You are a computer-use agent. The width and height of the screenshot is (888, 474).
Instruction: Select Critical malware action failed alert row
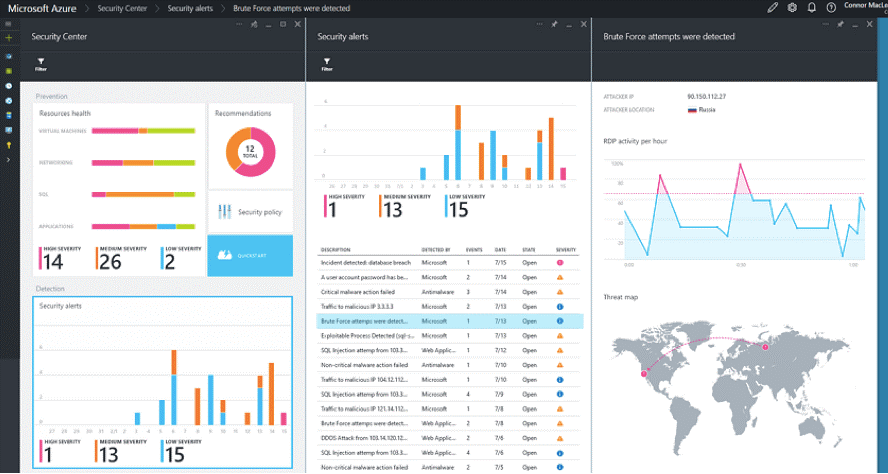(x=448, y=292)
